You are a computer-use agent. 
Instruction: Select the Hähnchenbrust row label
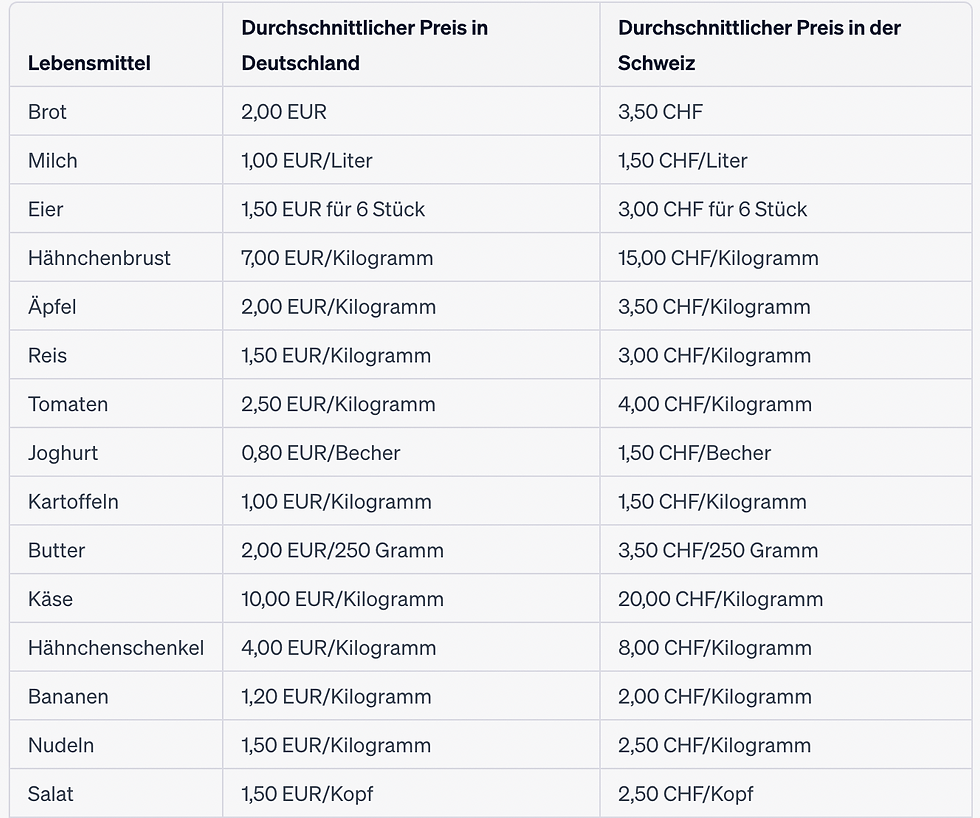point(99,258)
